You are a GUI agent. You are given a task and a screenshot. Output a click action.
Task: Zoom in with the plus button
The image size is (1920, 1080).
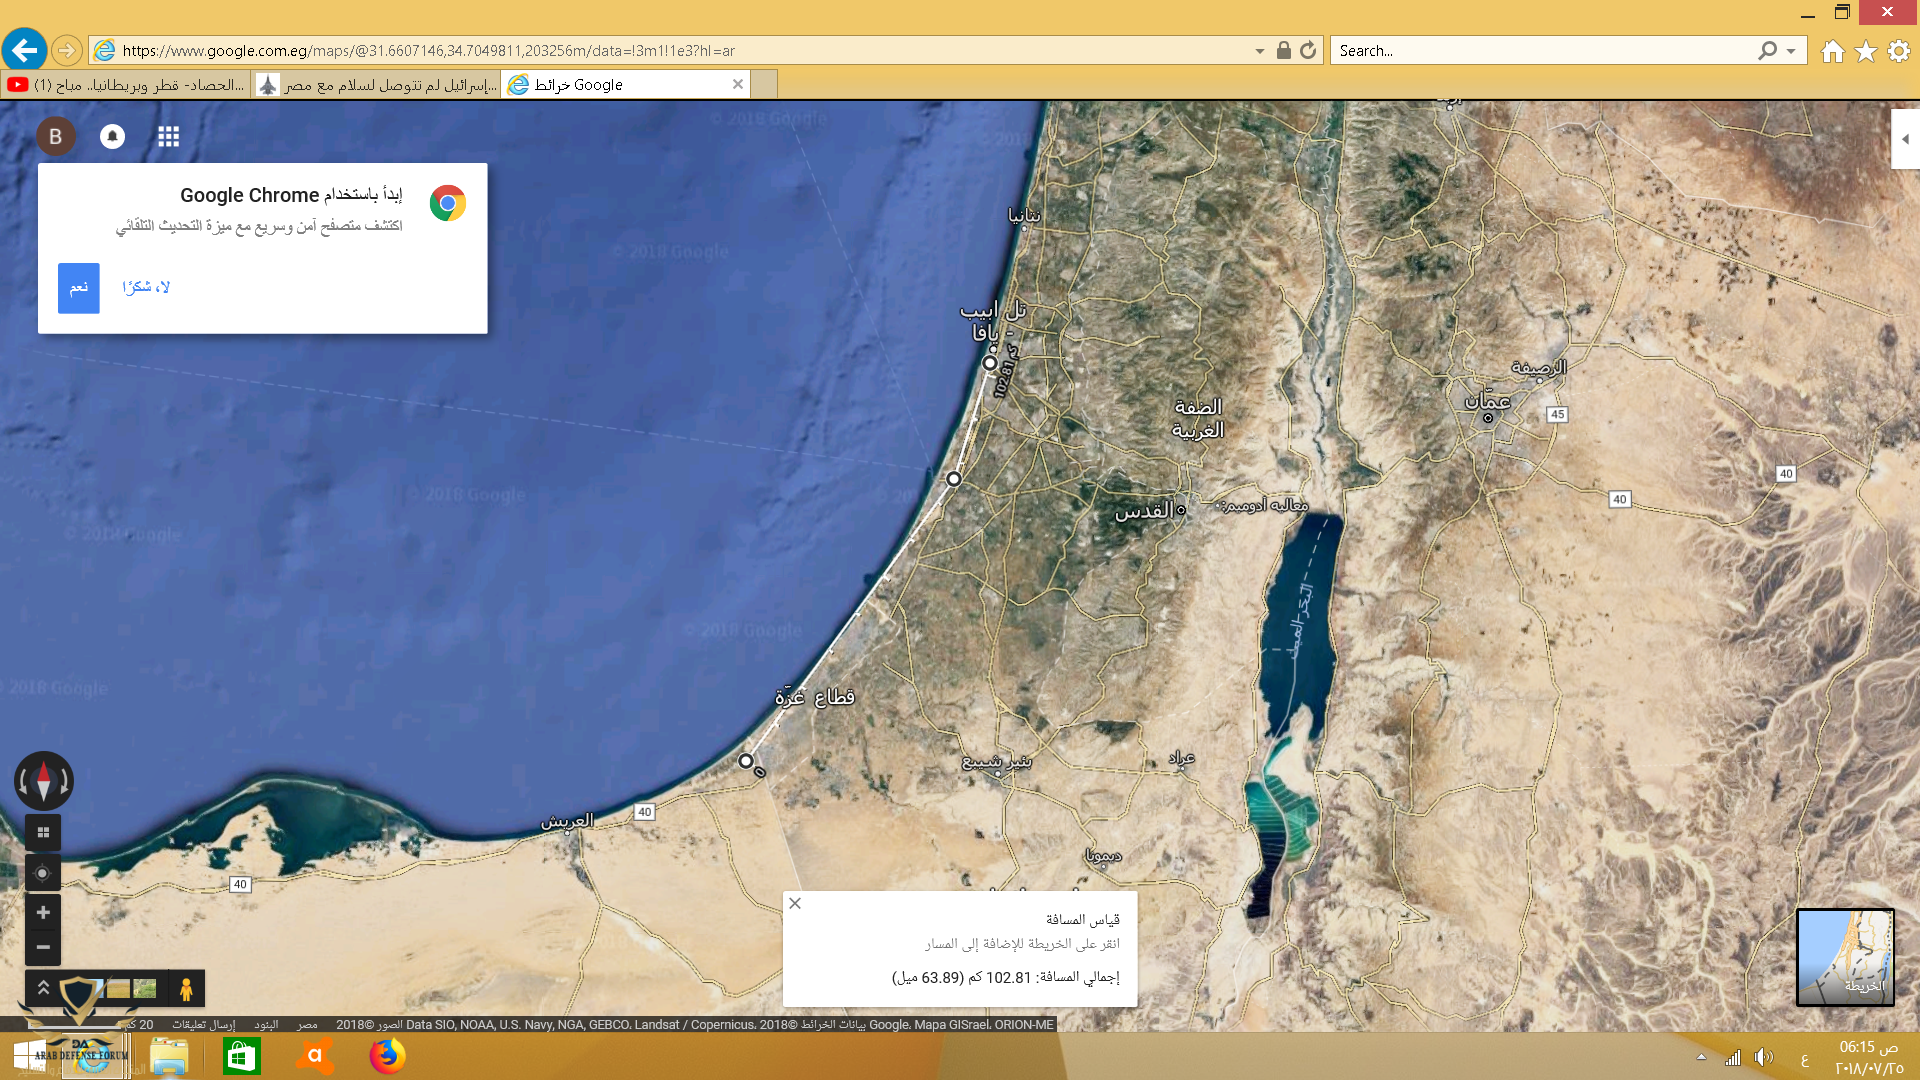point(43,912)
